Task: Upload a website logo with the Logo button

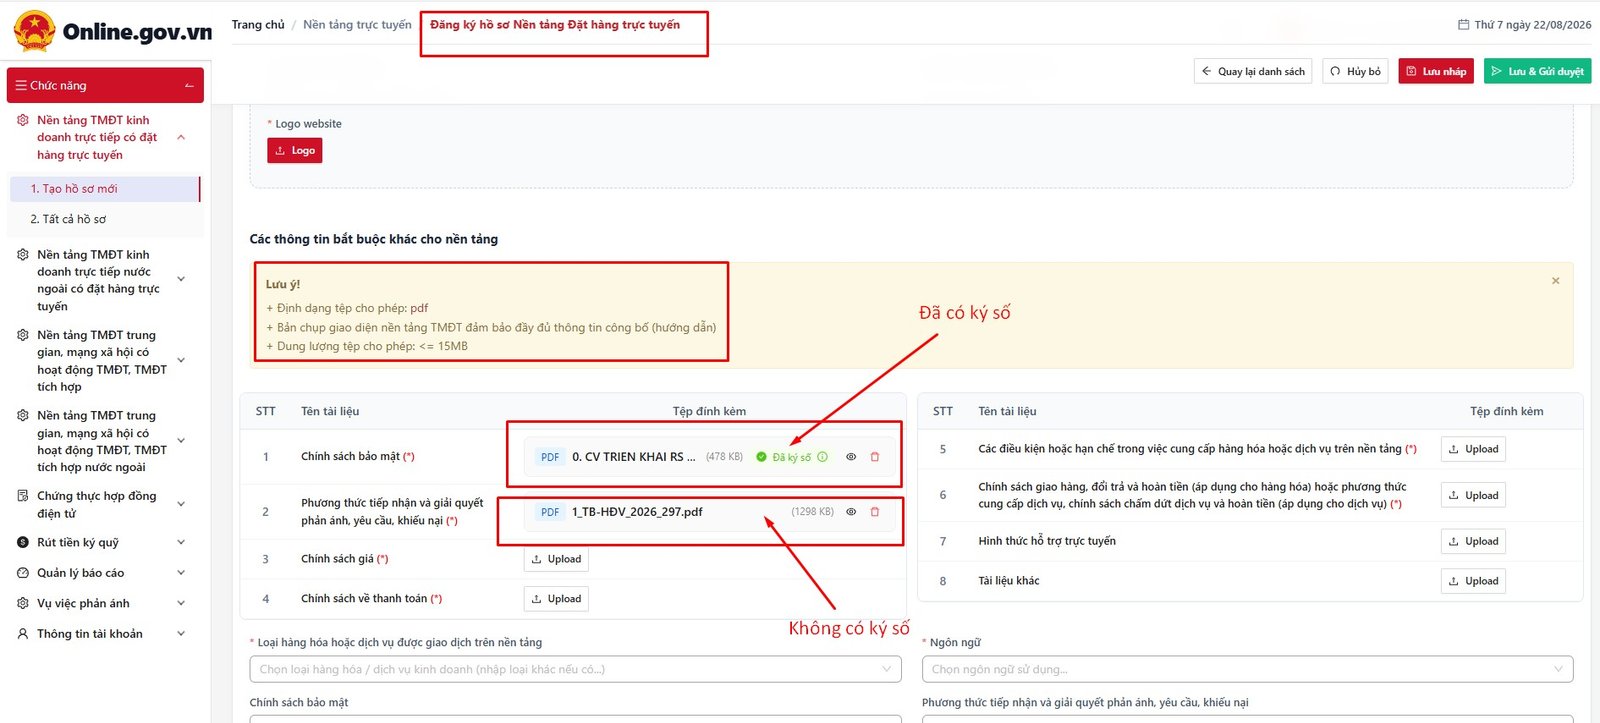Action: click(x=295, y=150)
